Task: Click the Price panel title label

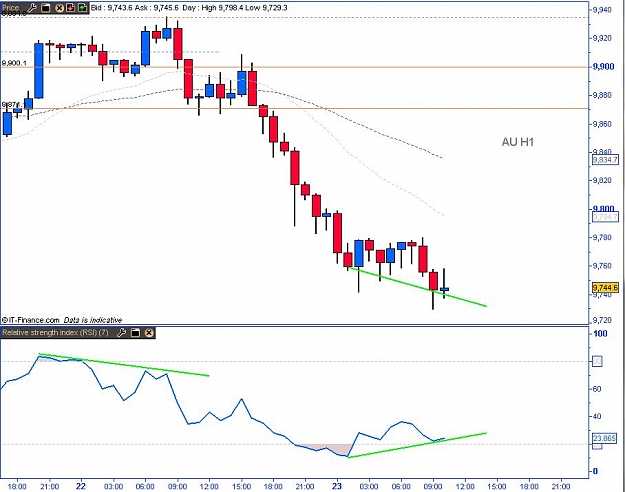Action: pos(10,8)
